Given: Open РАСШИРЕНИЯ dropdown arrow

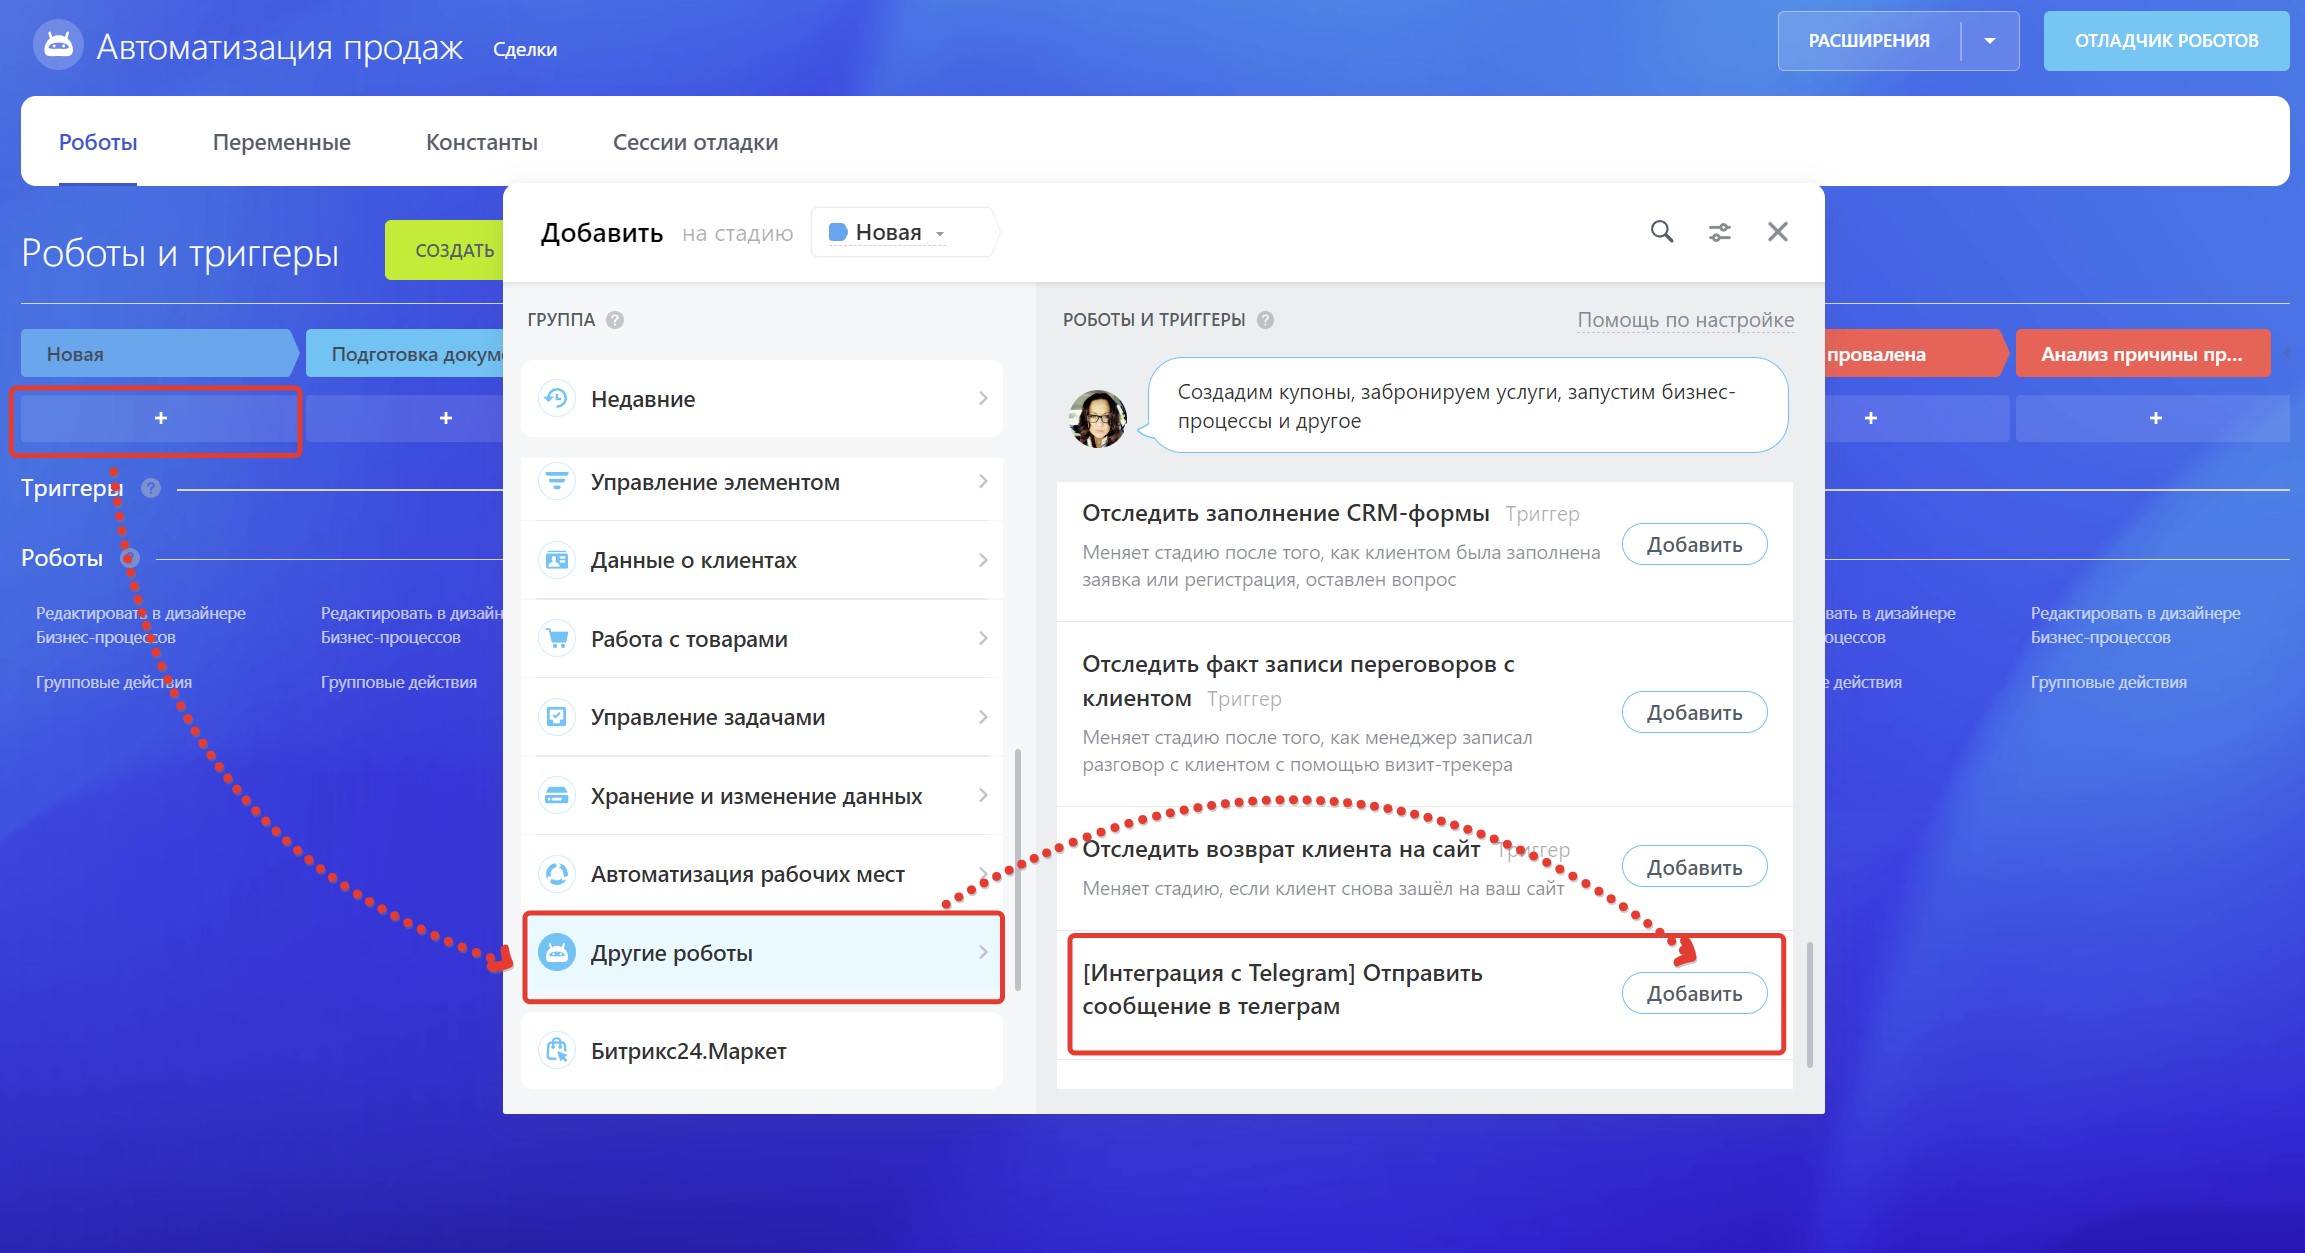Looking at the screenshot, I should (1989, 41).
